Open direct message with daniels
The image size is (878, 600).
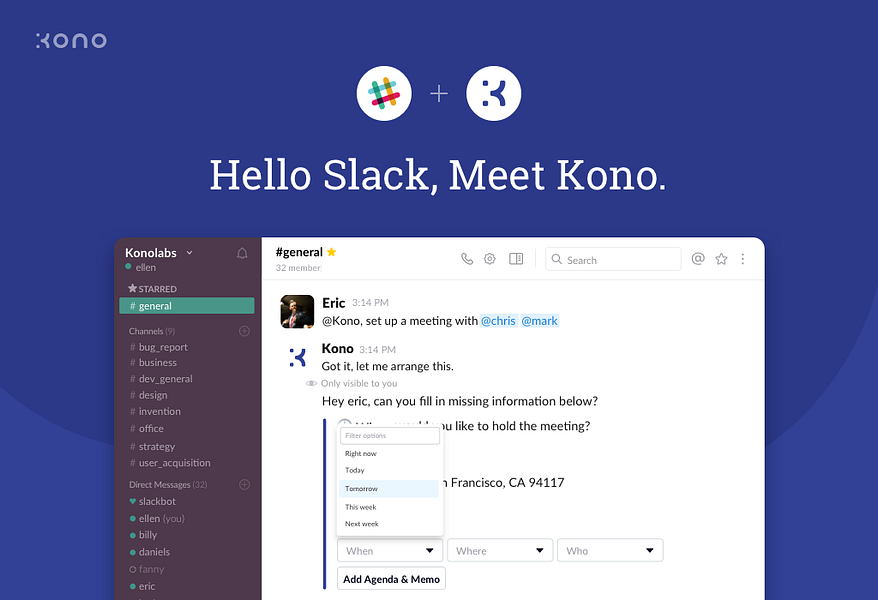pyautogui.click(x=150, y=552)
